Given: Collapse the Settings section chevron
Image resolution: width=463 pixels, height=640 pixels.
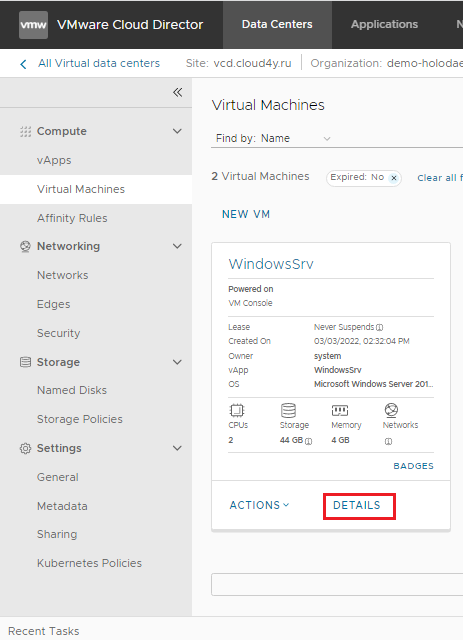Looking at the screenshot, I should click(x=177, y=448).
